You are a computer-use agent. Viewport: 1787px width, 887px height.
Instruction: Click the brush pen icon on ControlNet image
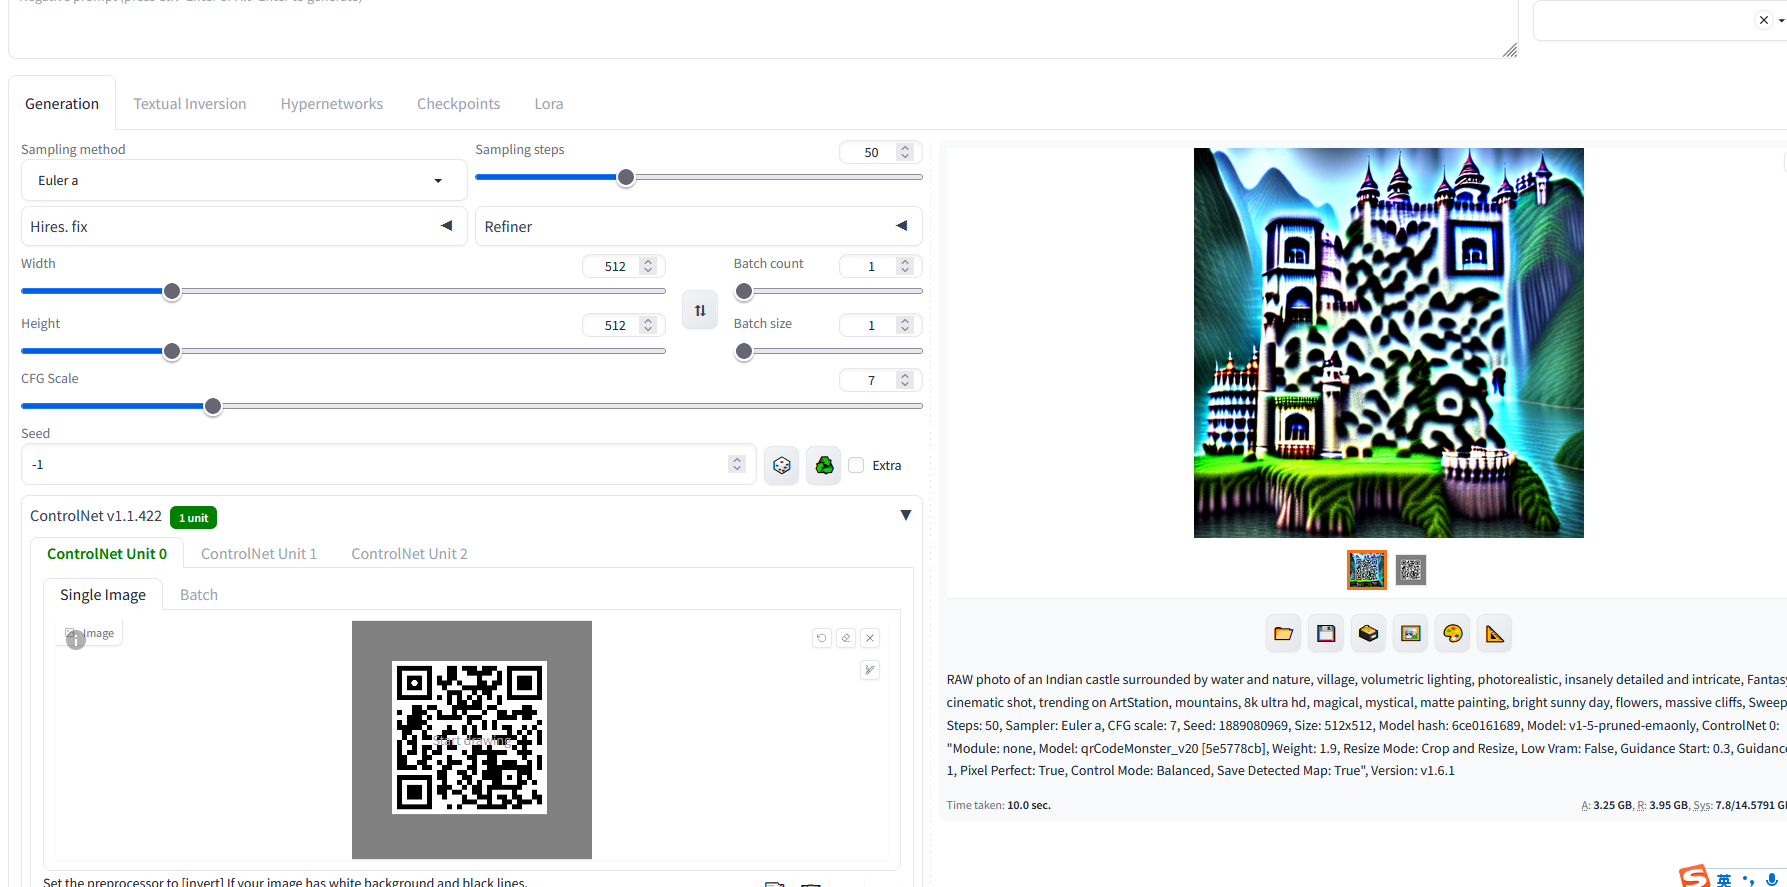coord(870,670)
